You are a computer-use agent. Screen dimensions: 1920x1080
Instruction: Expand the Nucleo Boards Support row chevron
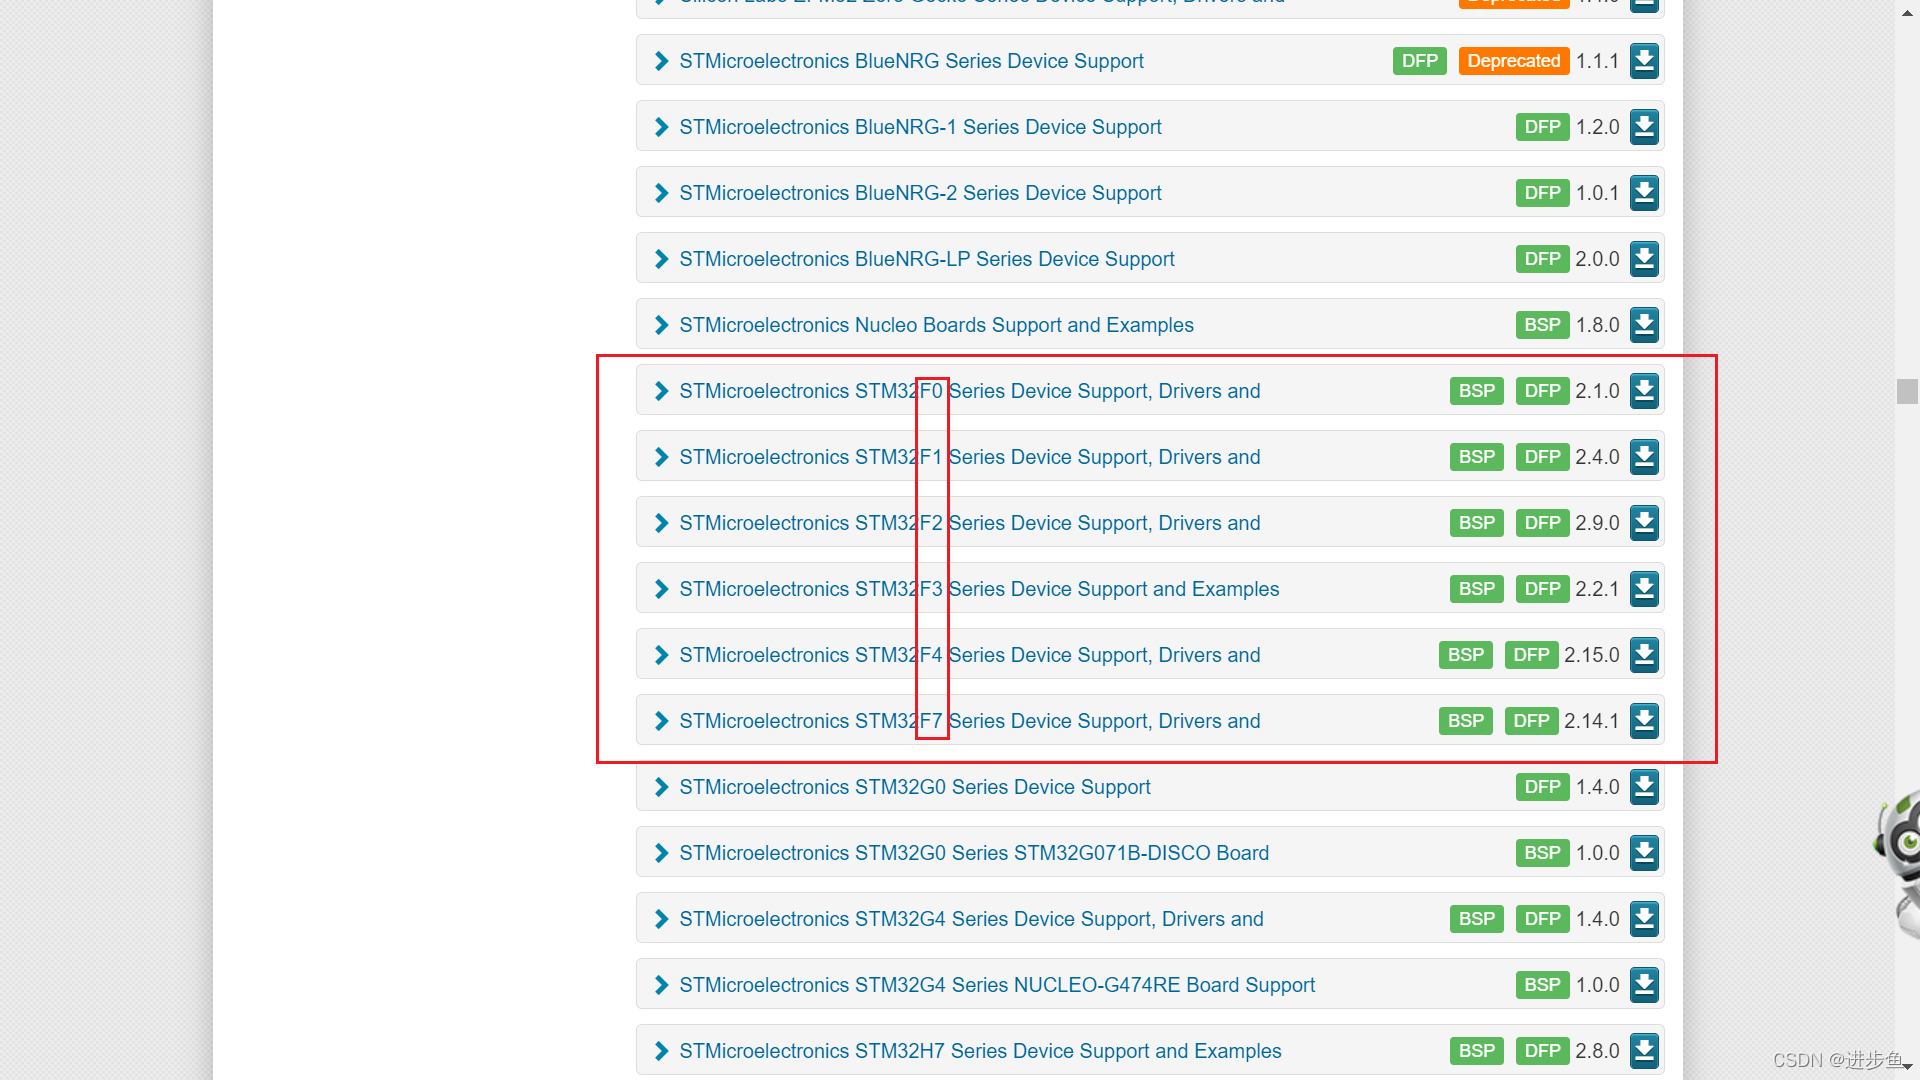[x=661, y=325]
